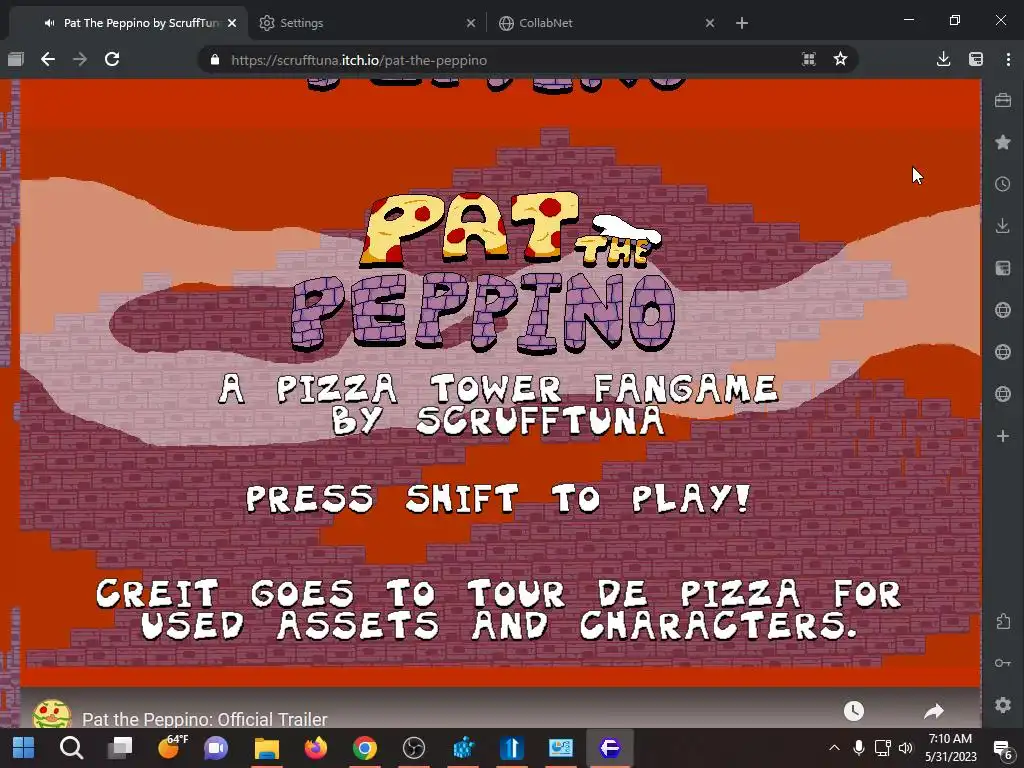
Task: Open the calculator-like panel icon in the sidebar
Action: click(x=1003, y=268)
